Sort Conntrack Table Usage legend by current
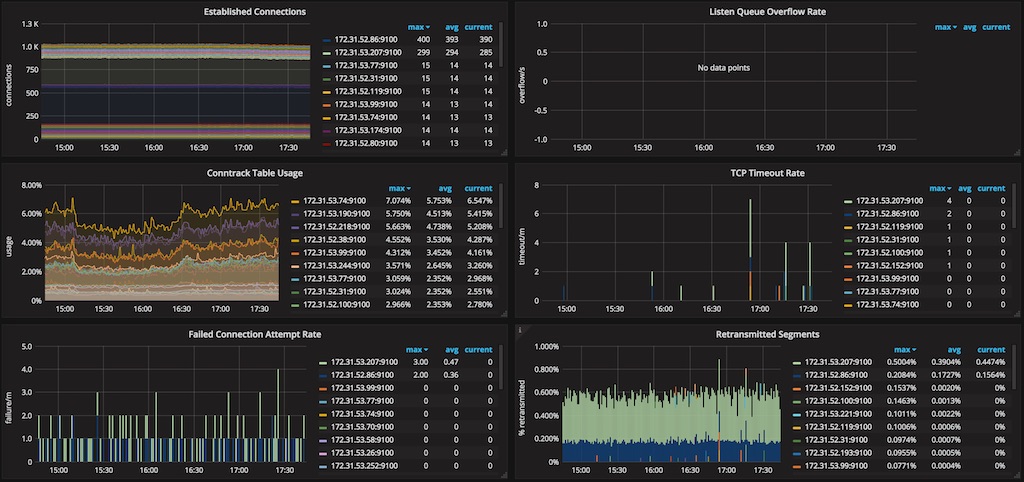This screenshot has height=482, width=1024. [x=478, y=188]
